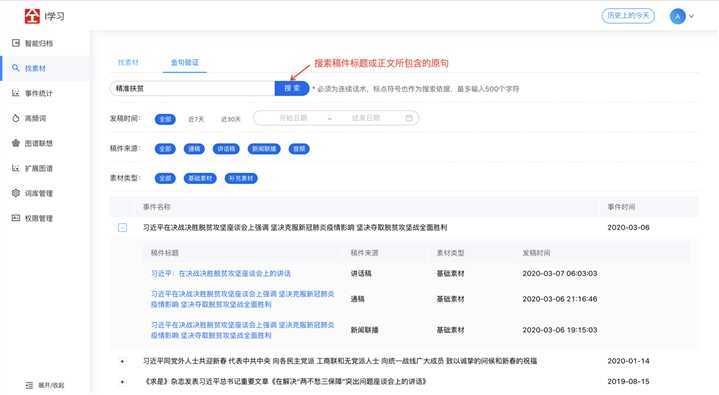This screenshot has width=719, height=395.
Task: Toggle the 补充素材 type filter chip
Action: (241, 178)
